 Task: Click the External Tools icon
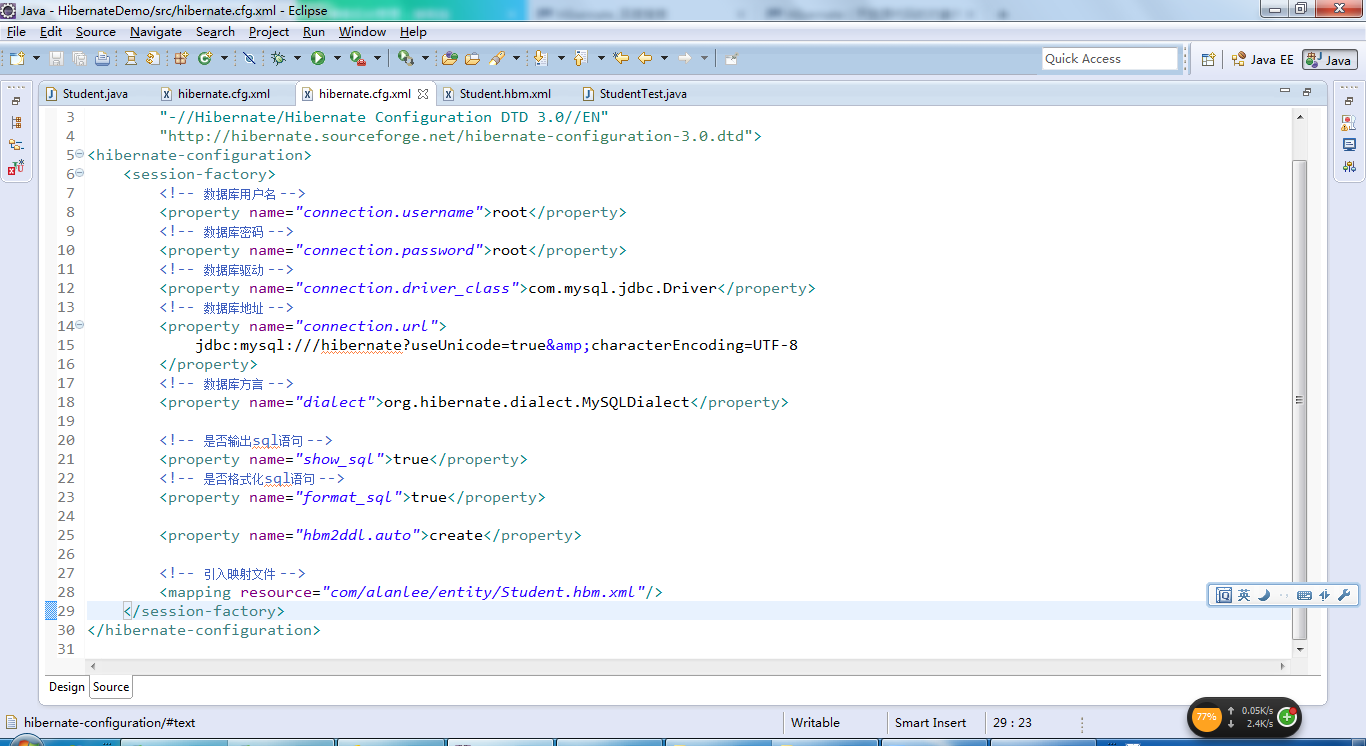click(406, 59)
